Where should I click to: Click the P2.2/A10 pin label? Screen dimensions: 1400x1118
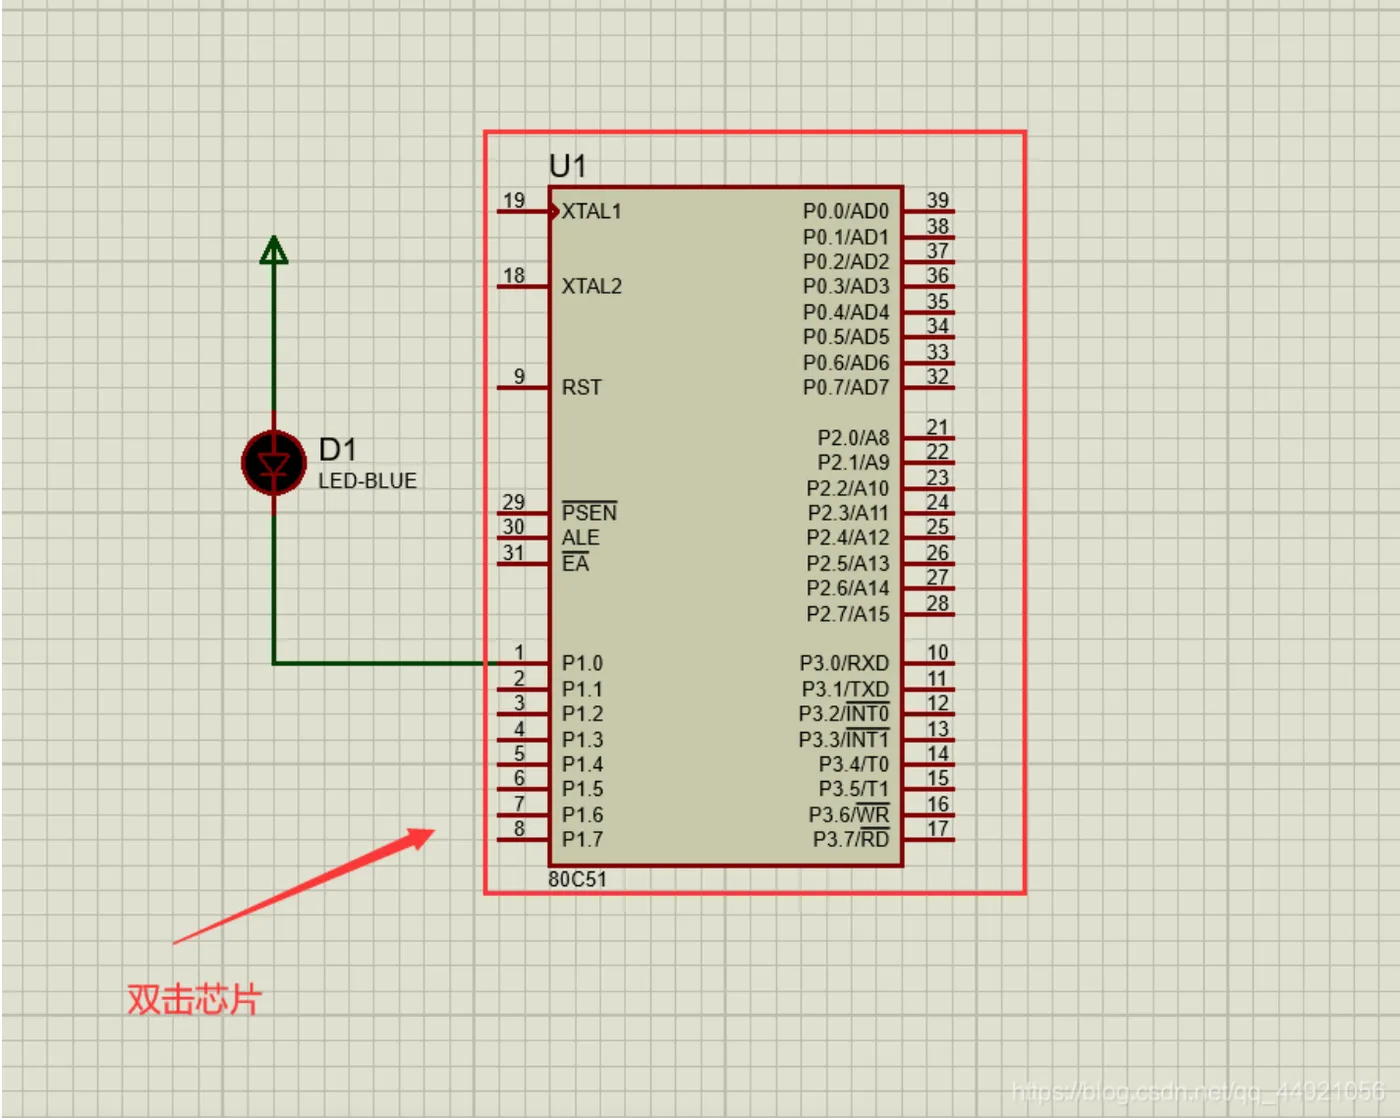coord(848,488)
